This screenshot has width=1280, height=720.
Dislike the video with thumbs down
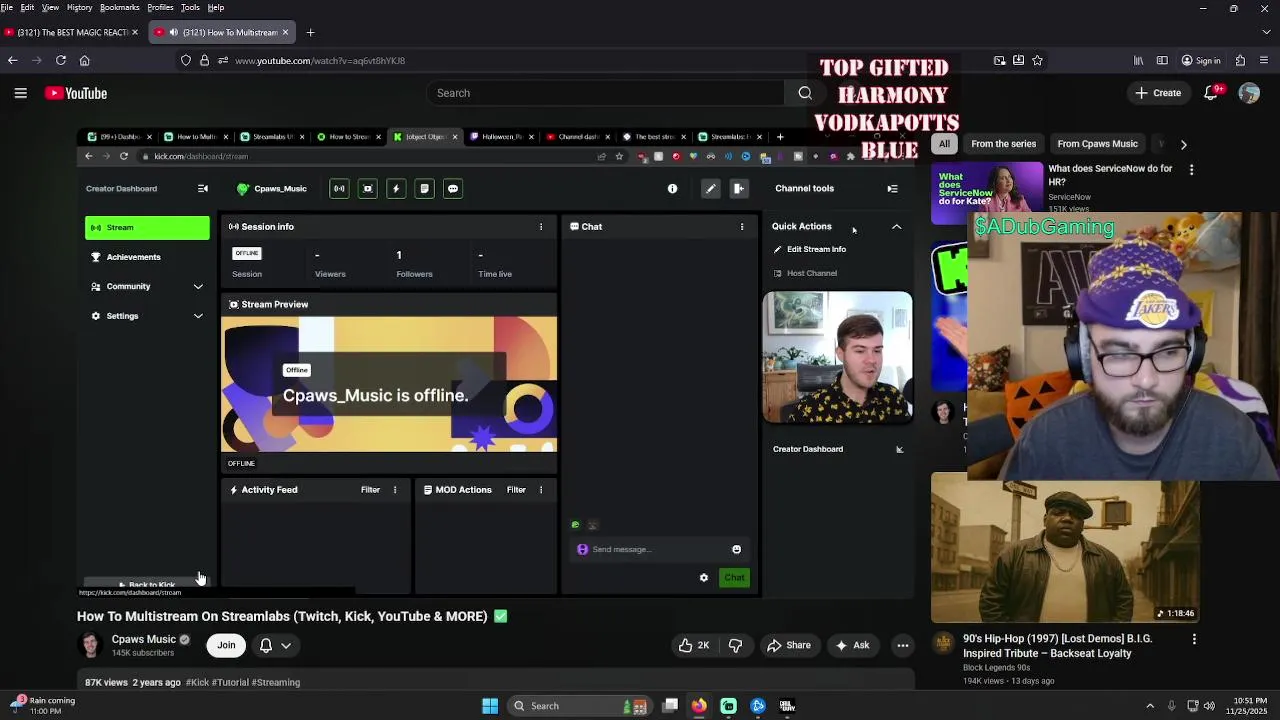click(x=735, y=645)
